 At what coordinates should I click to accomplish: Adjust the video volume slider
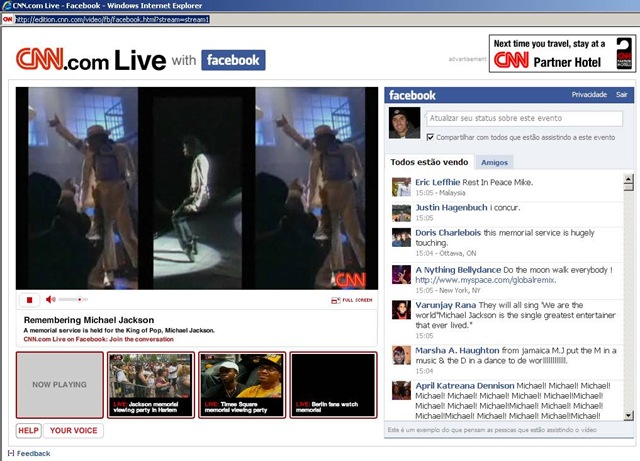pos(73,299)
